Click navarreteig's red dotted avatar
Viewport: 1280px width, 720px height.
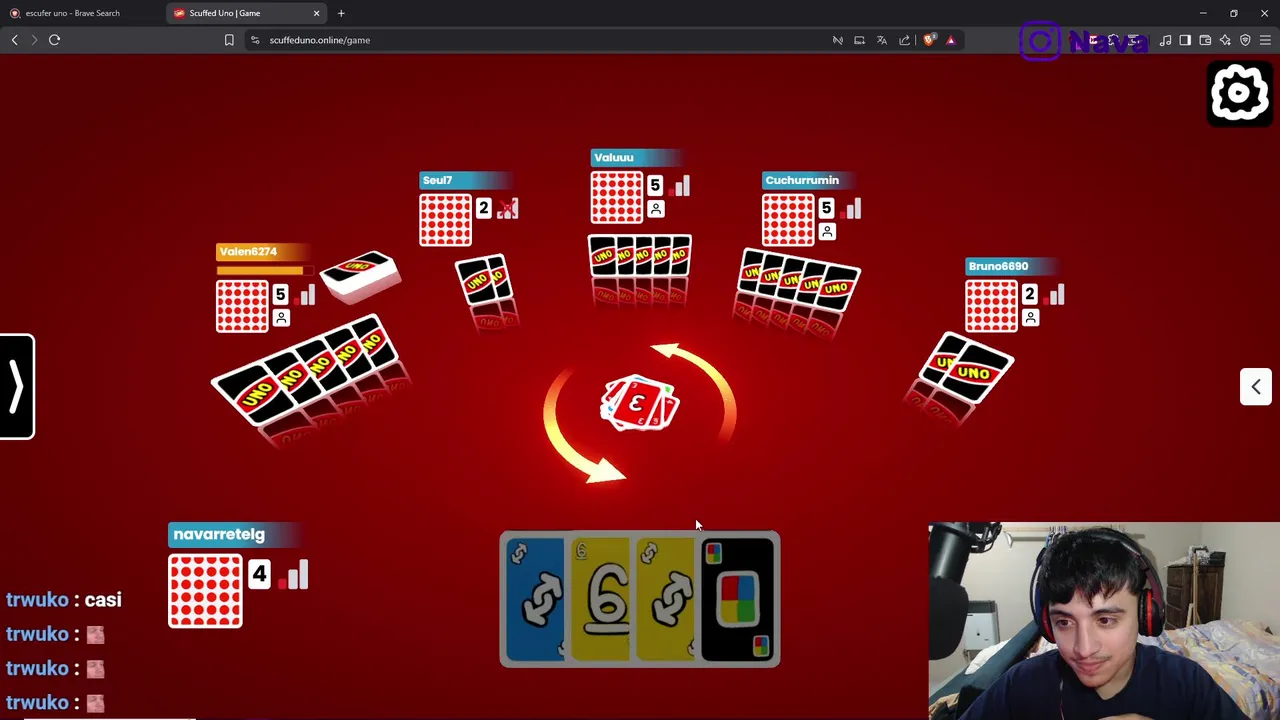205,590
